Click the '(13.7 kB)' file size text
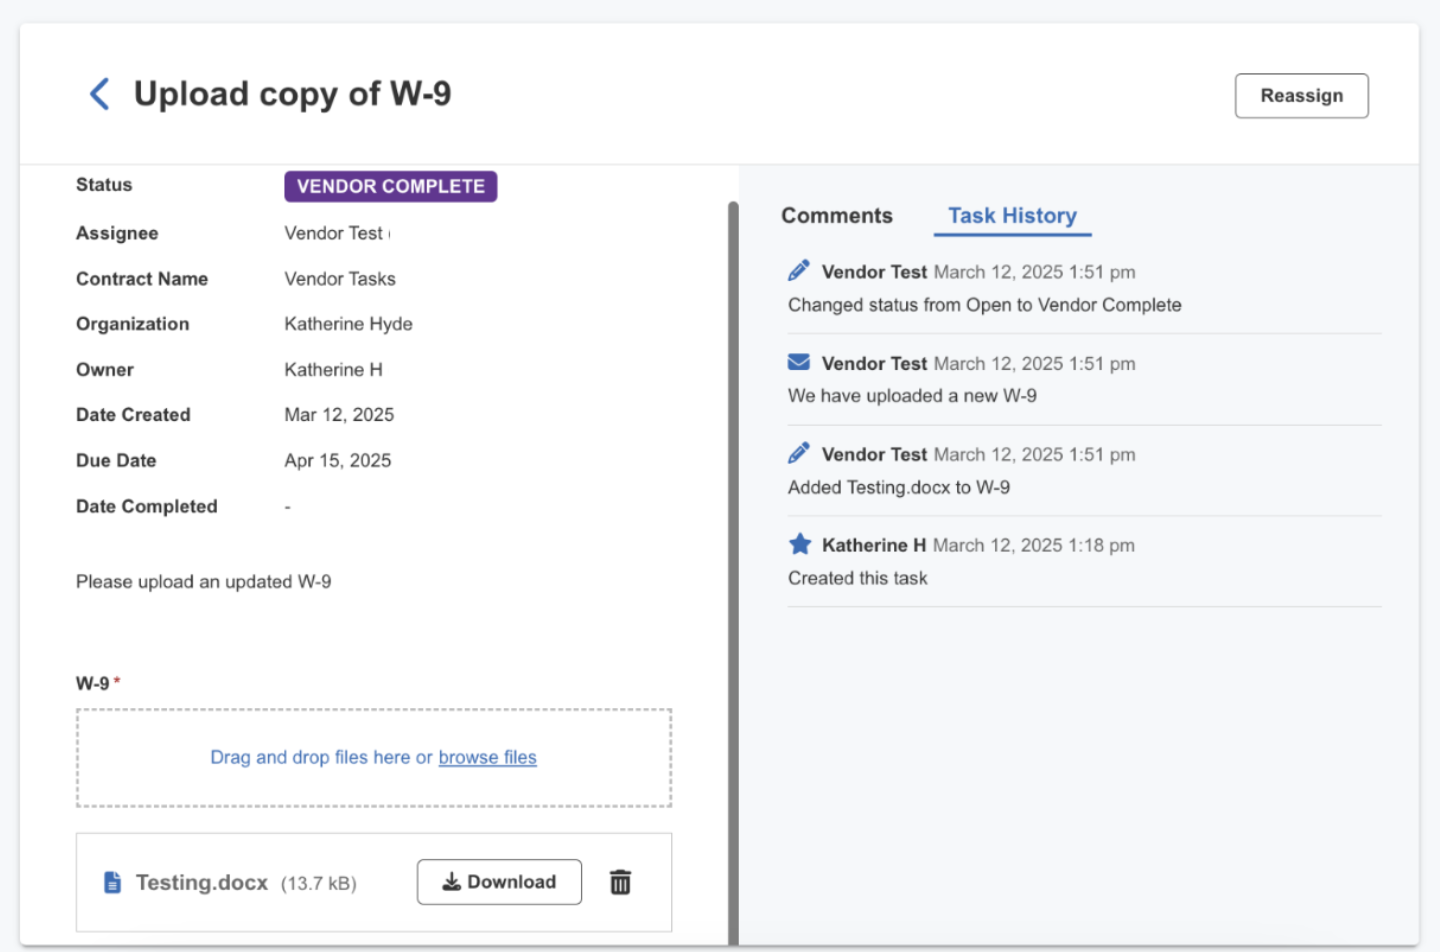Screen dimensions: 1440x952 319,884
